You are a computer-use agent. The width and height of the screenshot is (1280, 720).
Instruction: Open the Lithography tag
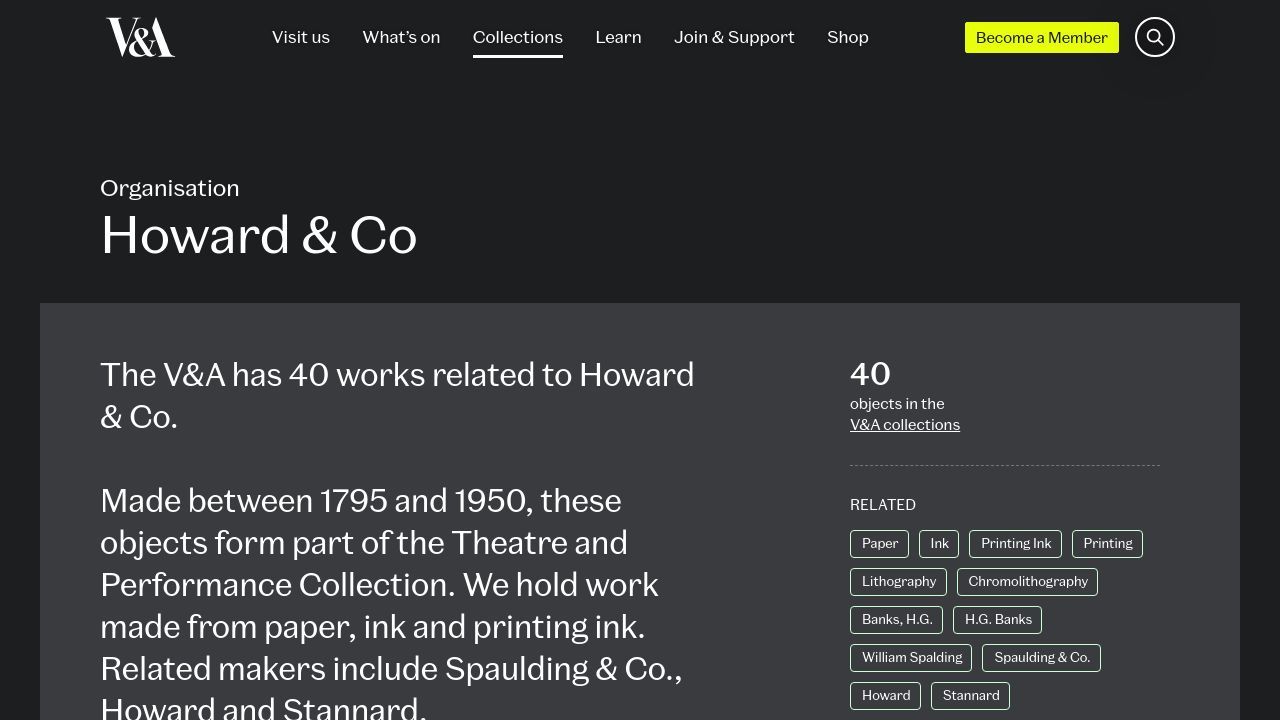coord(899,582)
